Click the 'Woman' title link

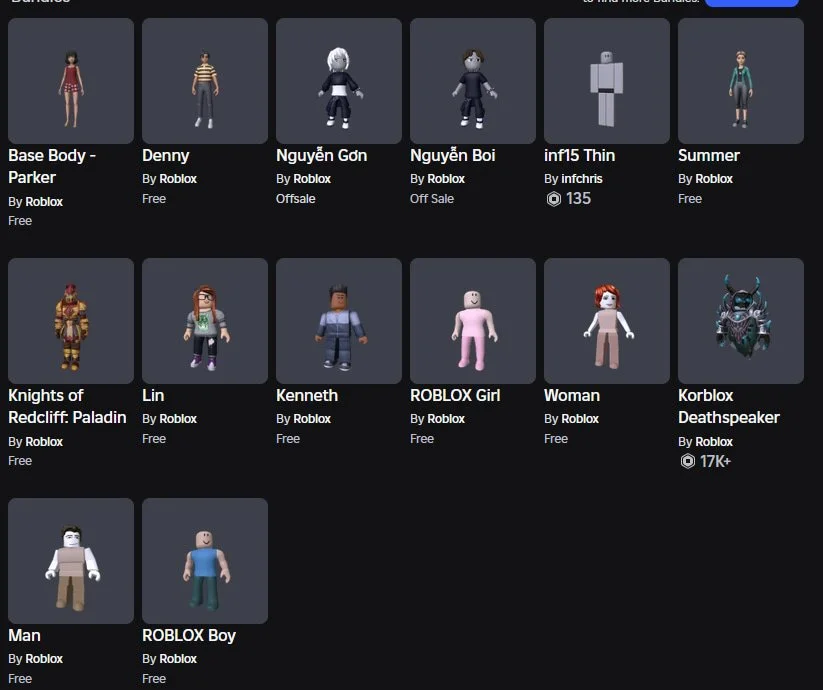click(572, 395)
